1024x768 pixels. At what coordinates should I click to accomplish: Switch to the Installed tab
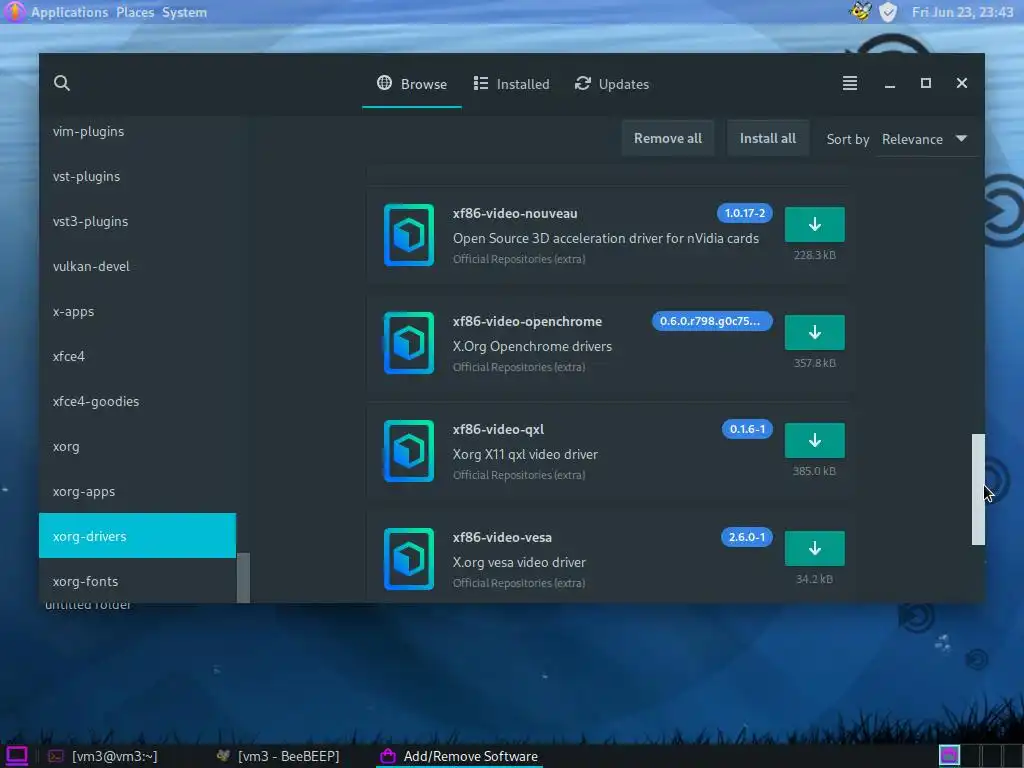pos(511,84)
